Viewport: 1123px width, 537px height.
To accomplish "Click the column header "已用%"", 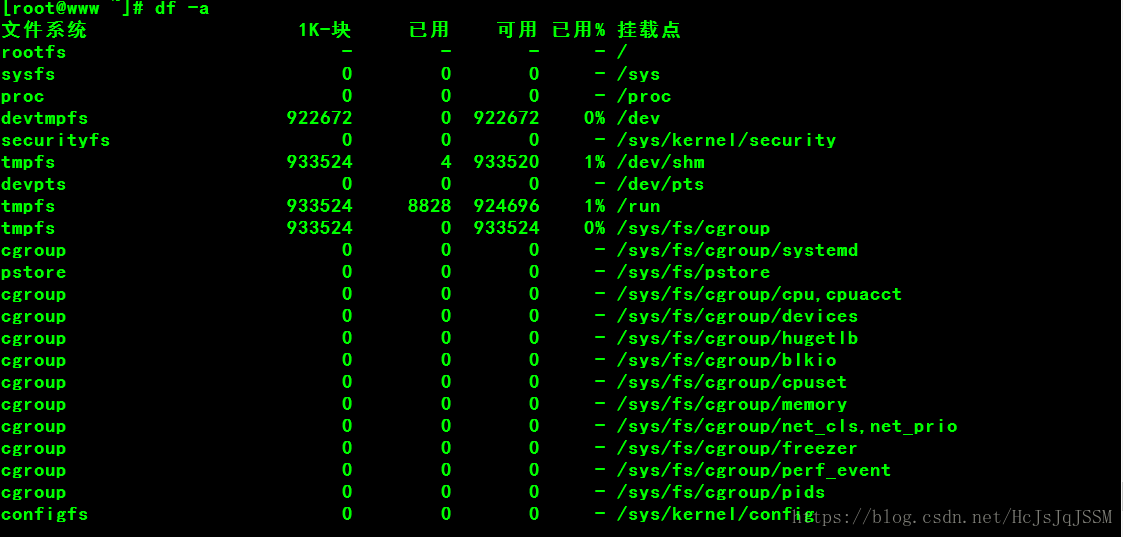I will pyautogui.click(x=579, y=30).
